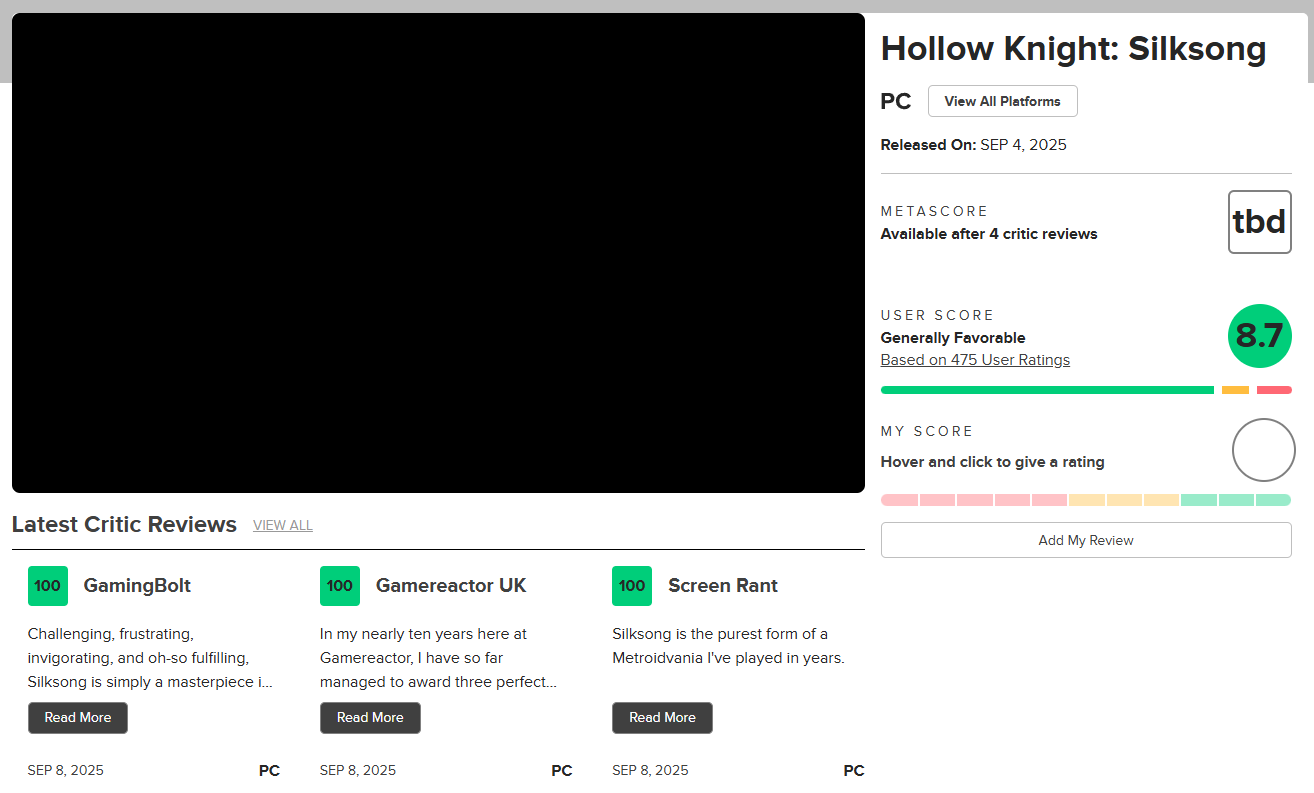Click the 'Generally Favorable' label
Viewport: 1314px width, 793px height.
[953, 338]
